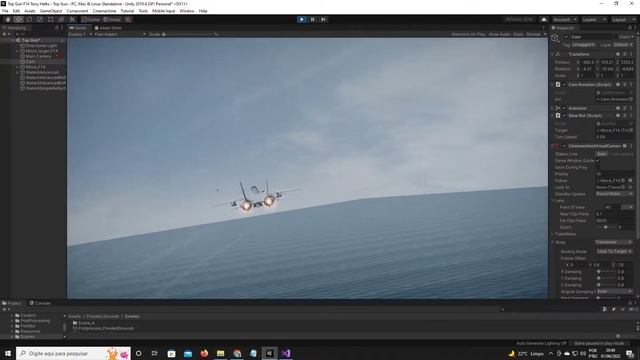The image size is (640, 360).
Task: Advance one frame with the Step button
Action: click(x=323, y=20)
